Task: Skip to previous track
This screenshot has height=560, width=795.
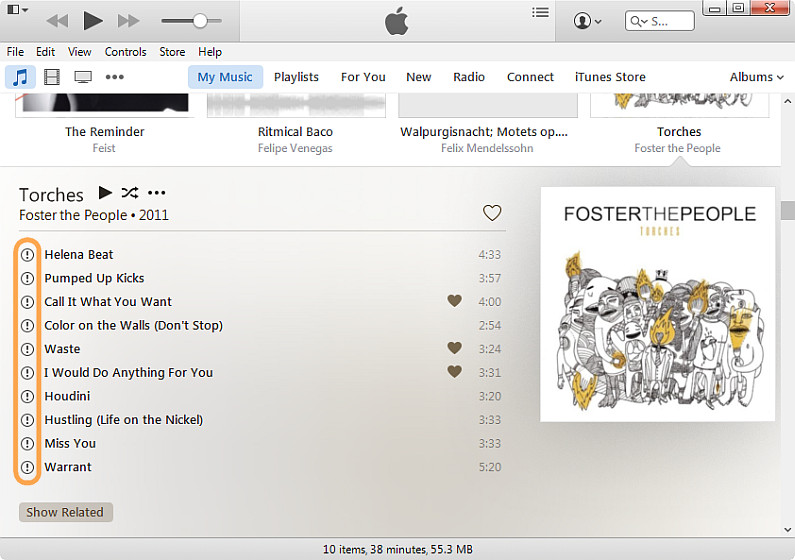Action: point(57,21)
